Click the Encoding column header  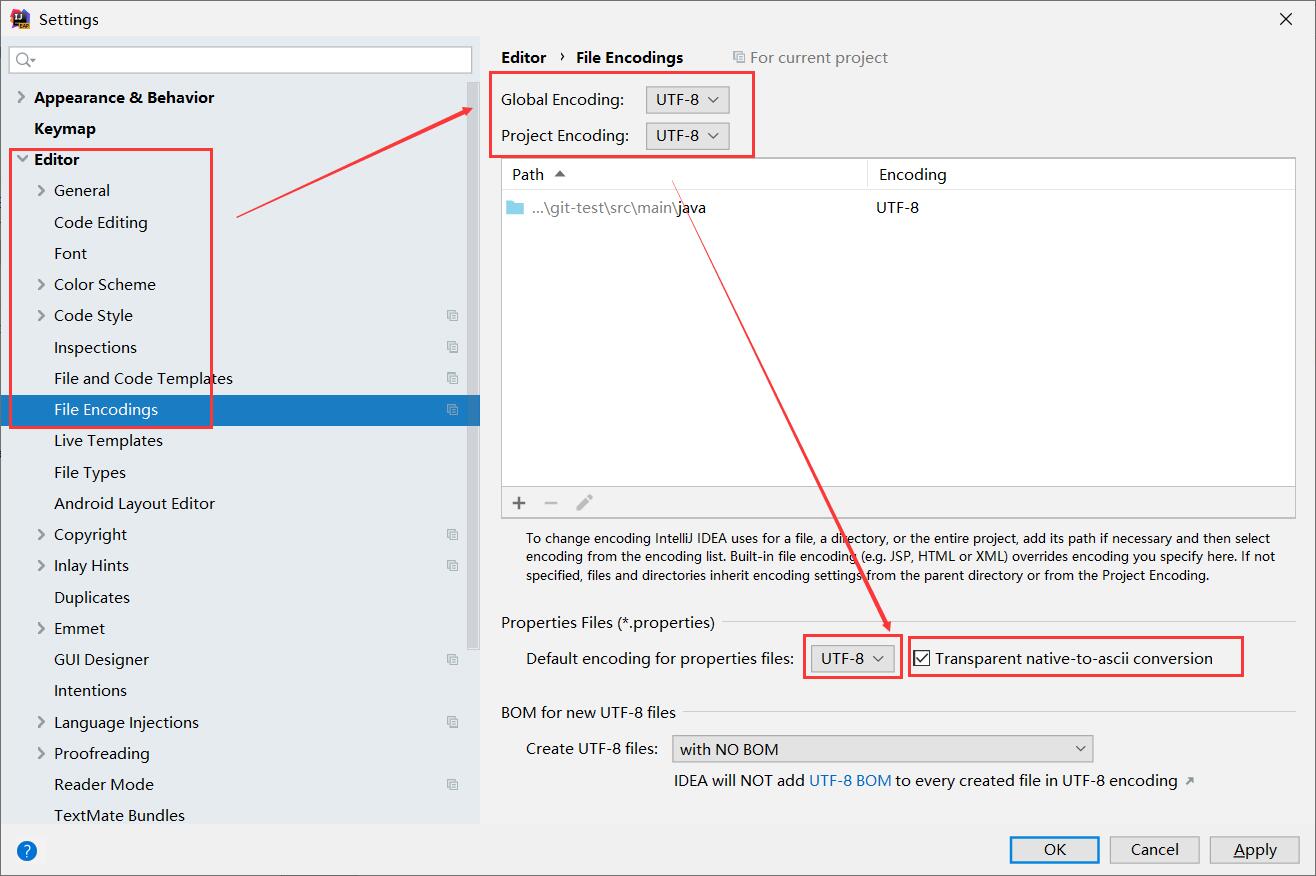(1083, 174)
